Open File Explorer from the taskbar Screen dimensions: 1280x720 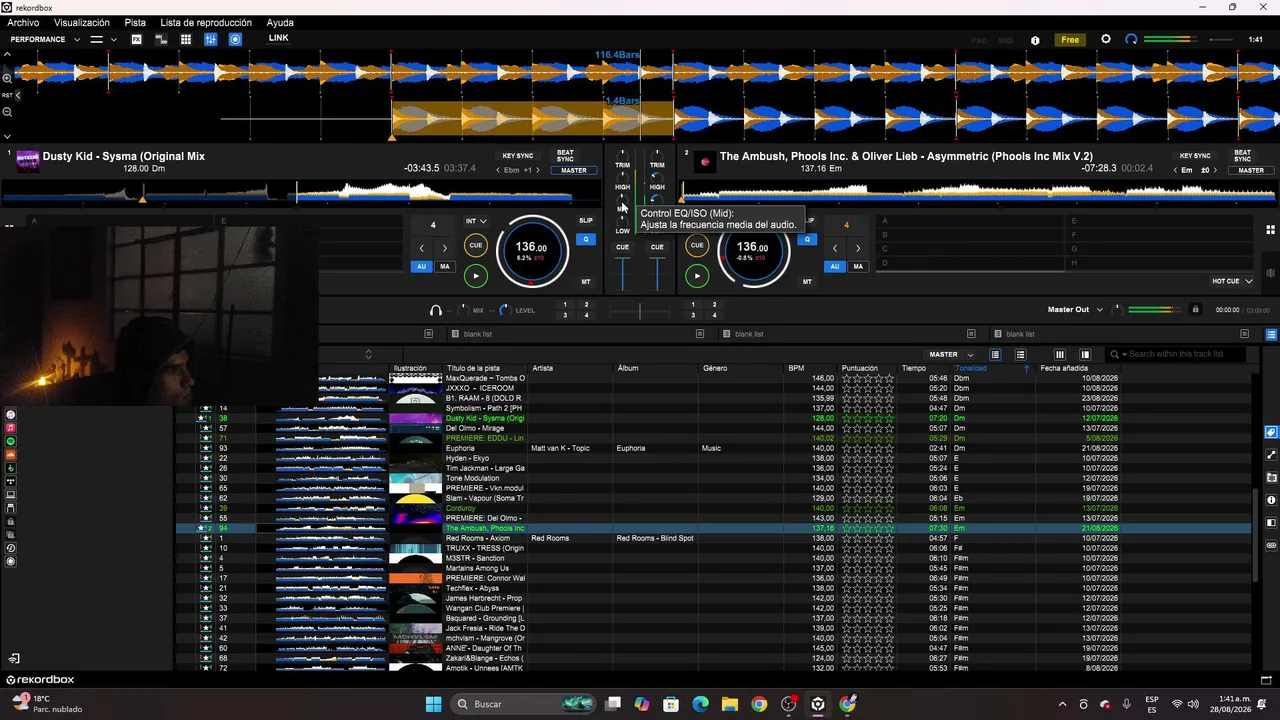pyautogui.click(x=729, y=704)
